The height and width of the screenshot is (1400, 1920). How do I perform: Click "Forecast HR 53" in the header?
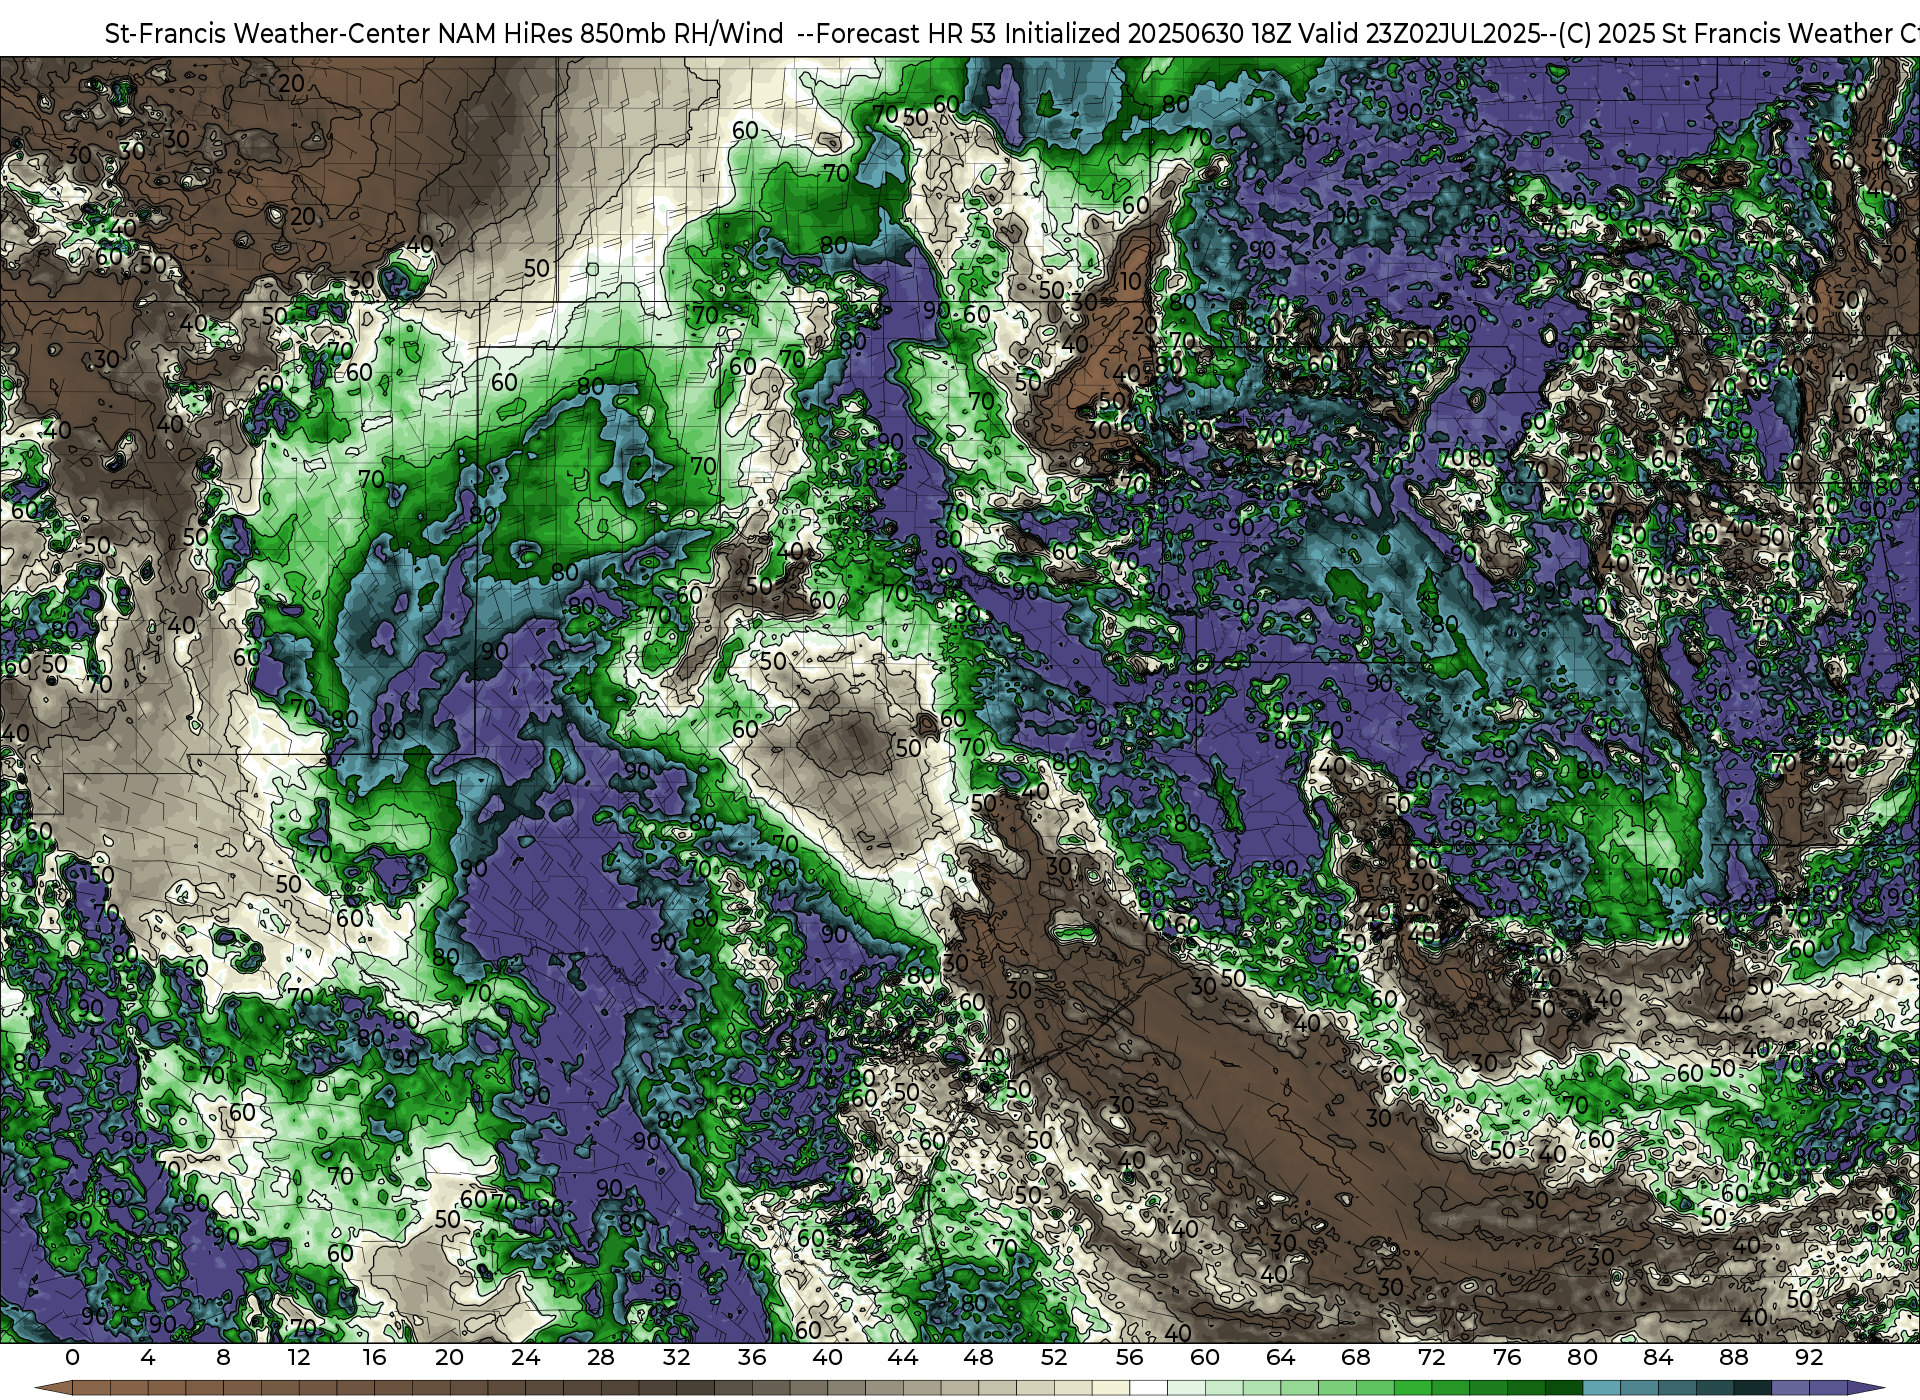[906, 33]
